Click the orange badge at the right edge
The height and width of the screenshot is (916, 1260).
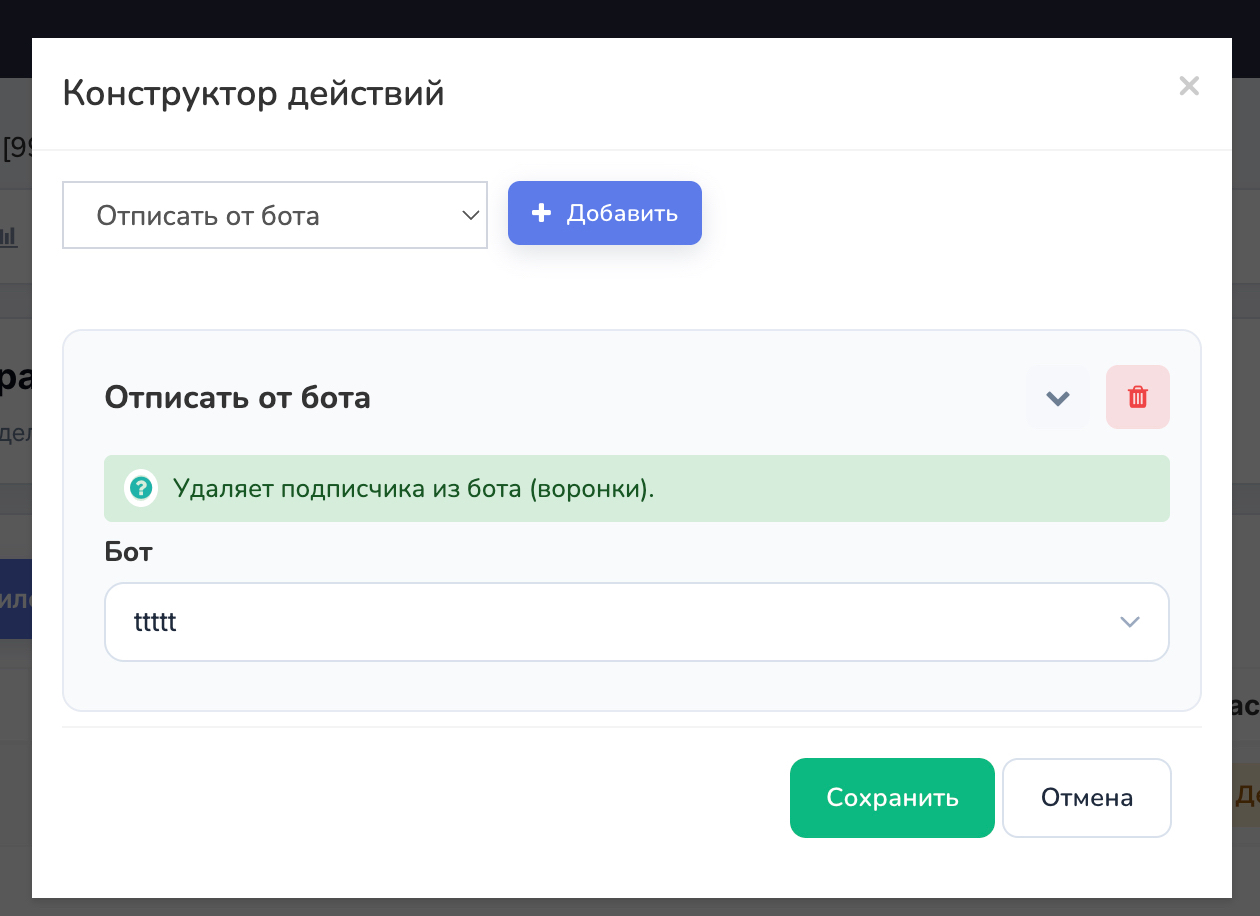click(x=1246, y=795)
